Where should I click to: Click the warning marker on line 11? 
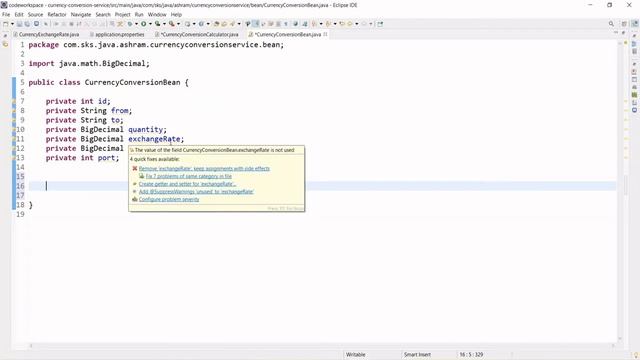pyautogui.click(x=13, y=139)
